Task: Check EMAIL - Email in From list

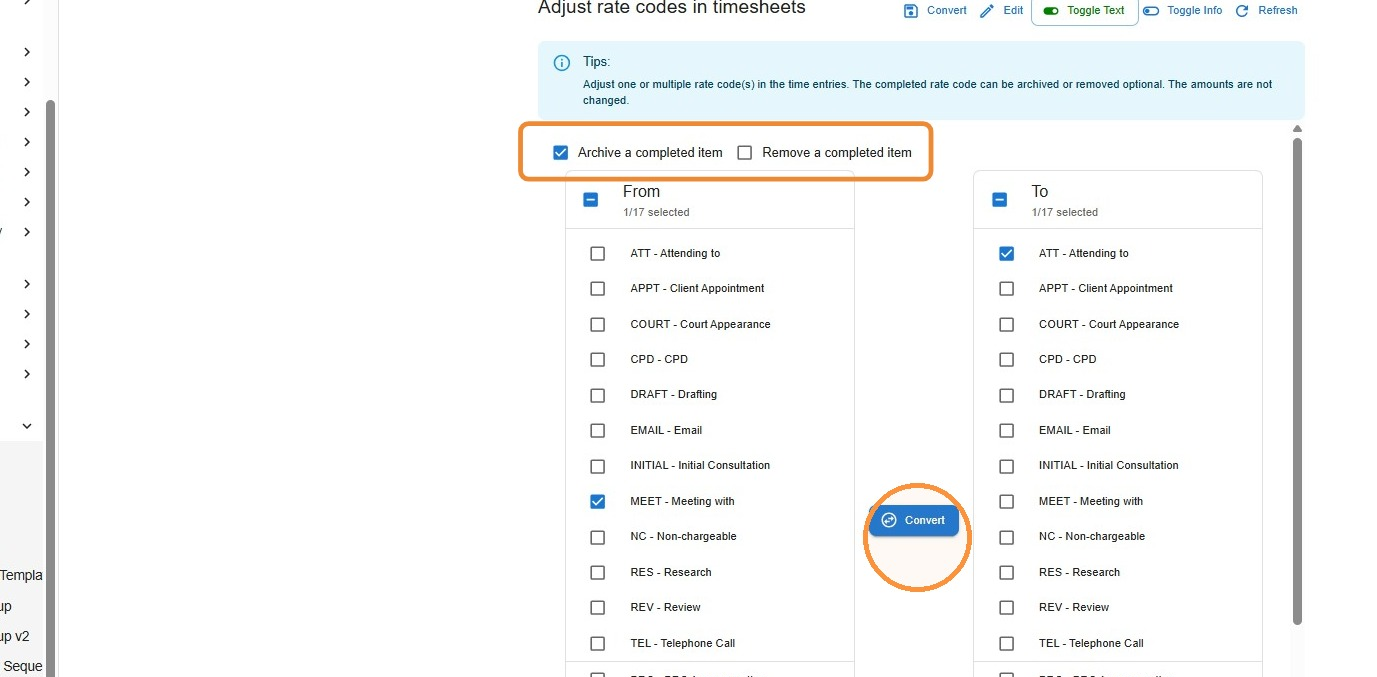Action: coord(598,431)
